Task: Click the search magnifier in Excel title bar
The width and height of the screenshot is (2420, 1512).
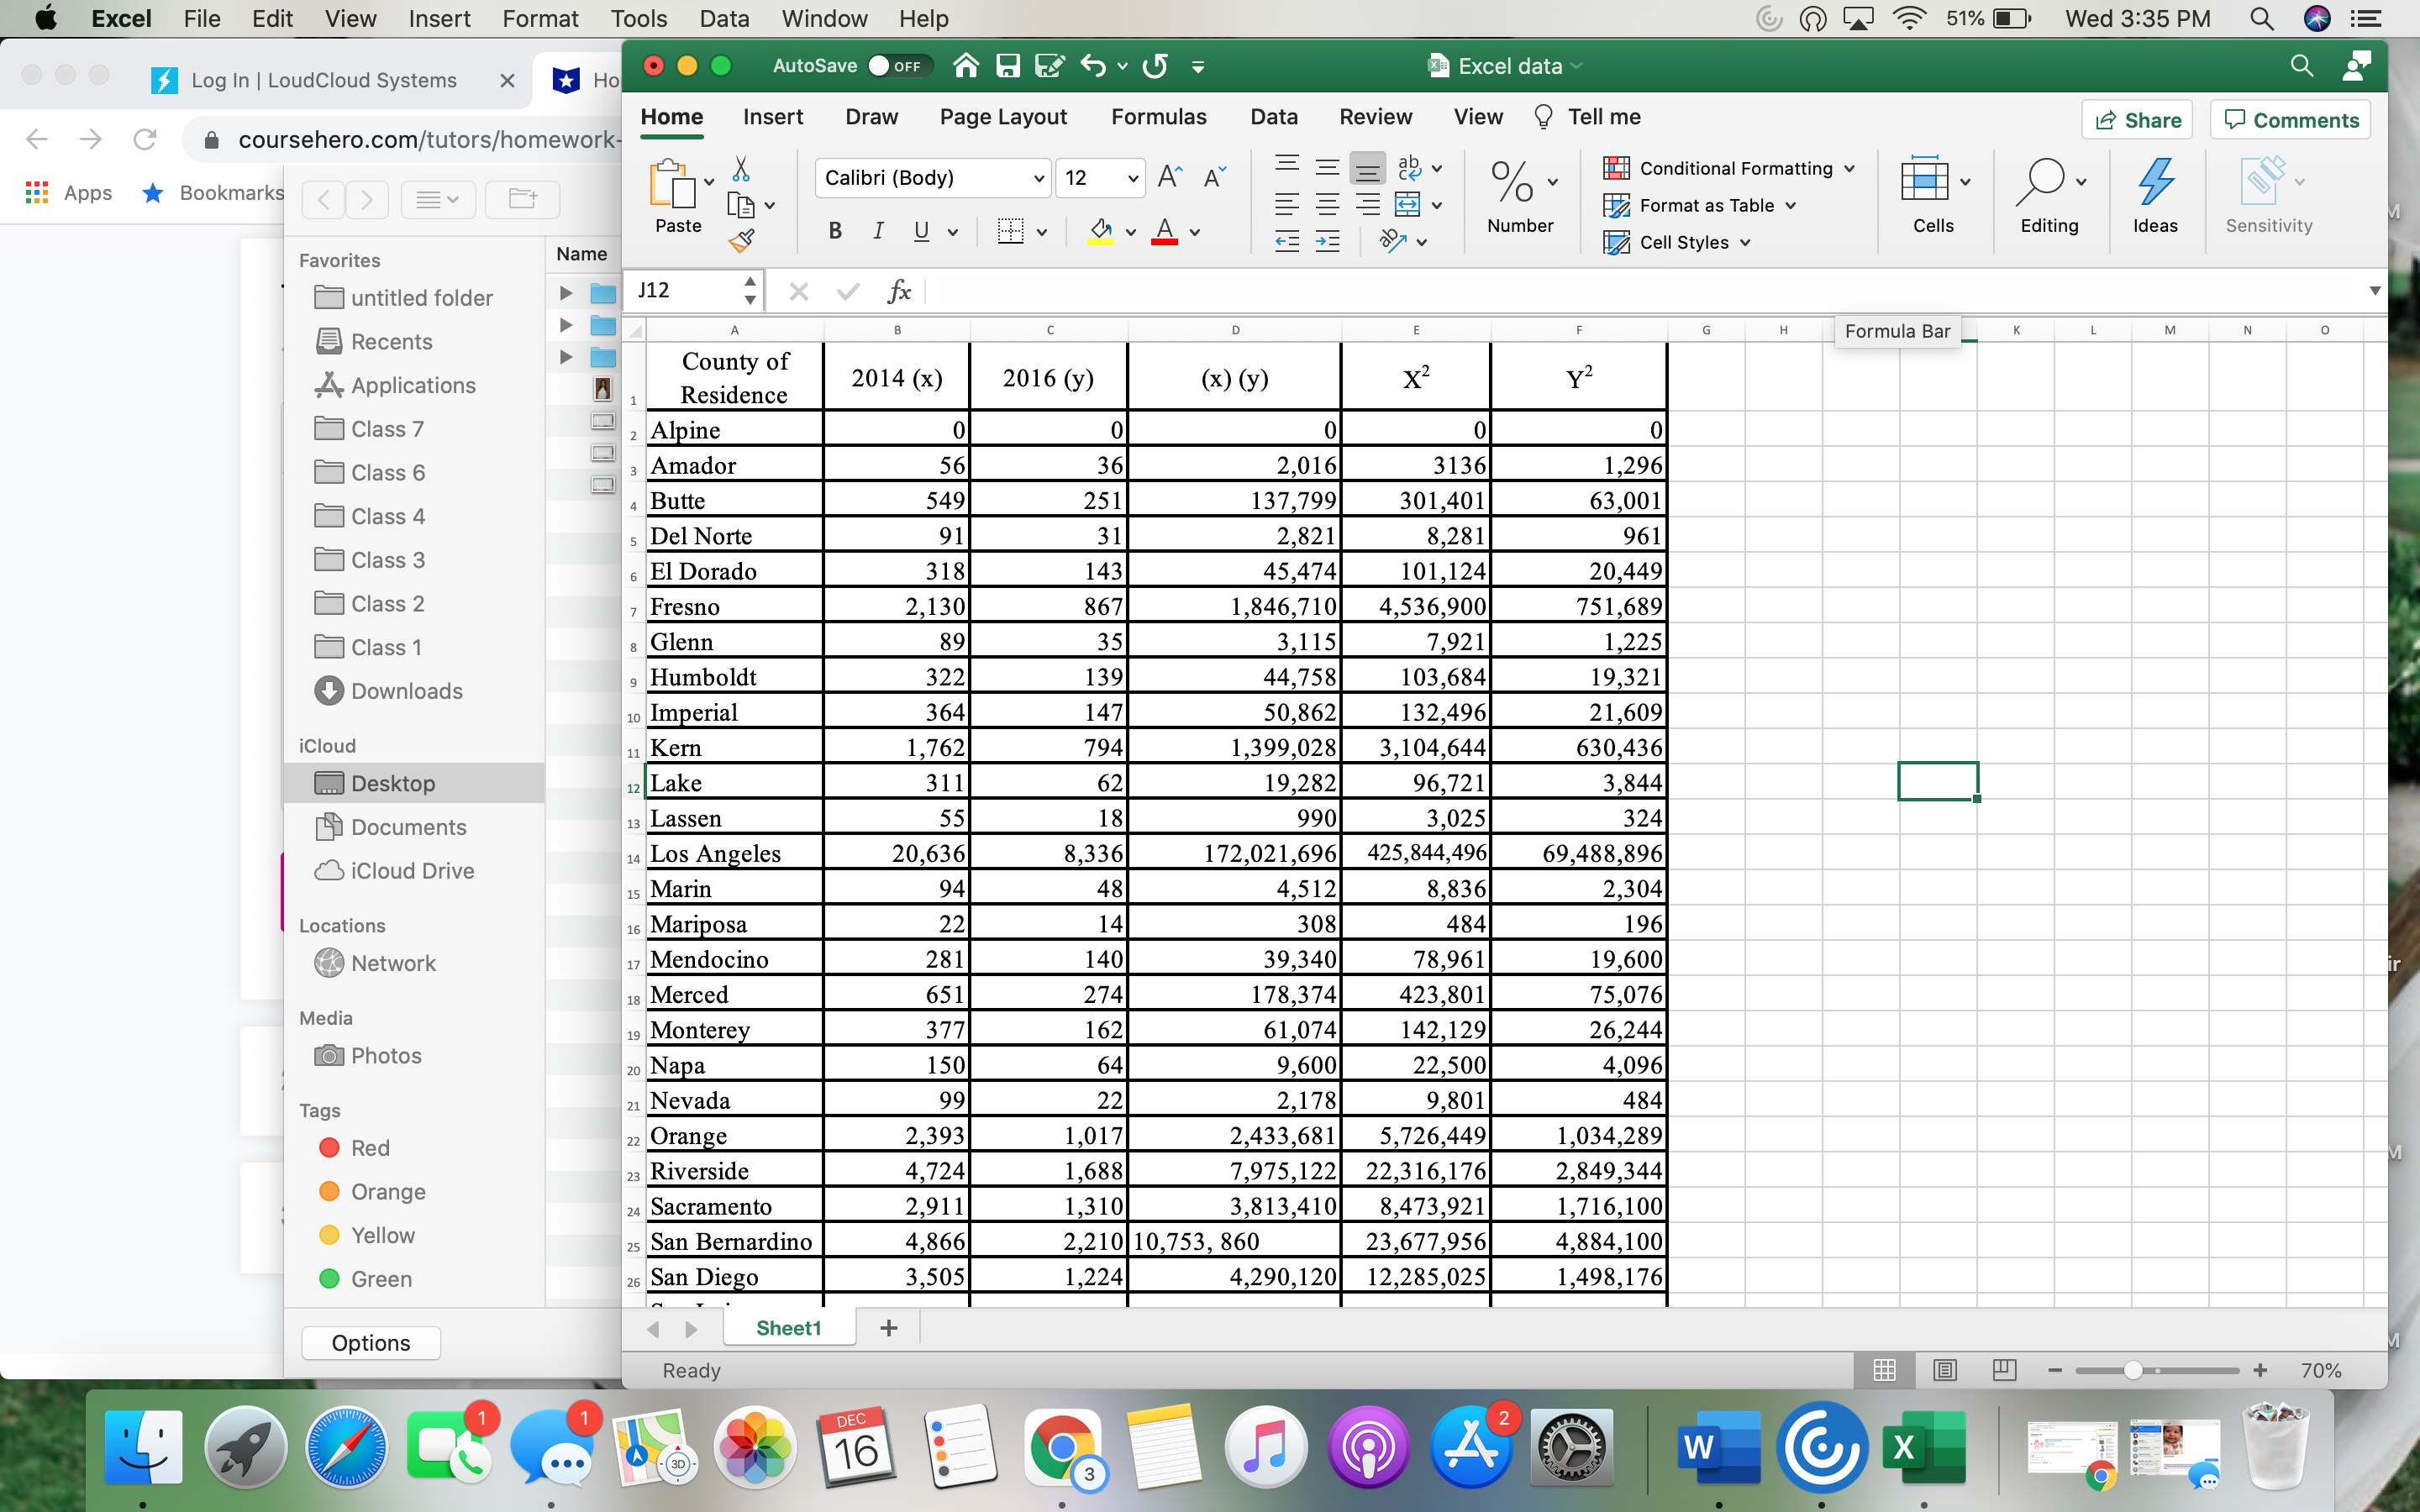Action: pos(2301,66)
